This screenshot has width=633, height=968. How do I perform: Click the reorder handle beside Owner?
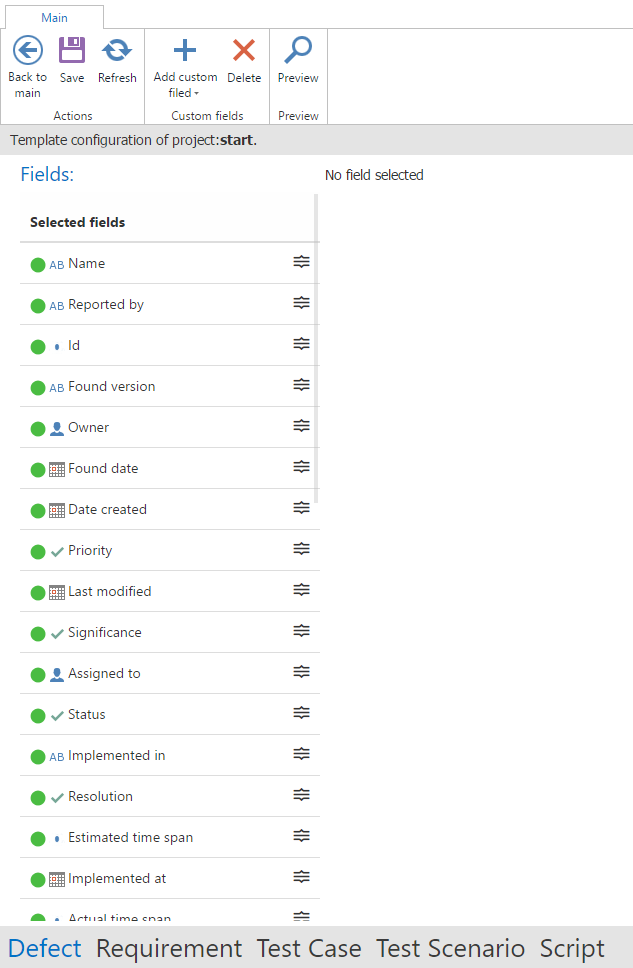[301, 427]
